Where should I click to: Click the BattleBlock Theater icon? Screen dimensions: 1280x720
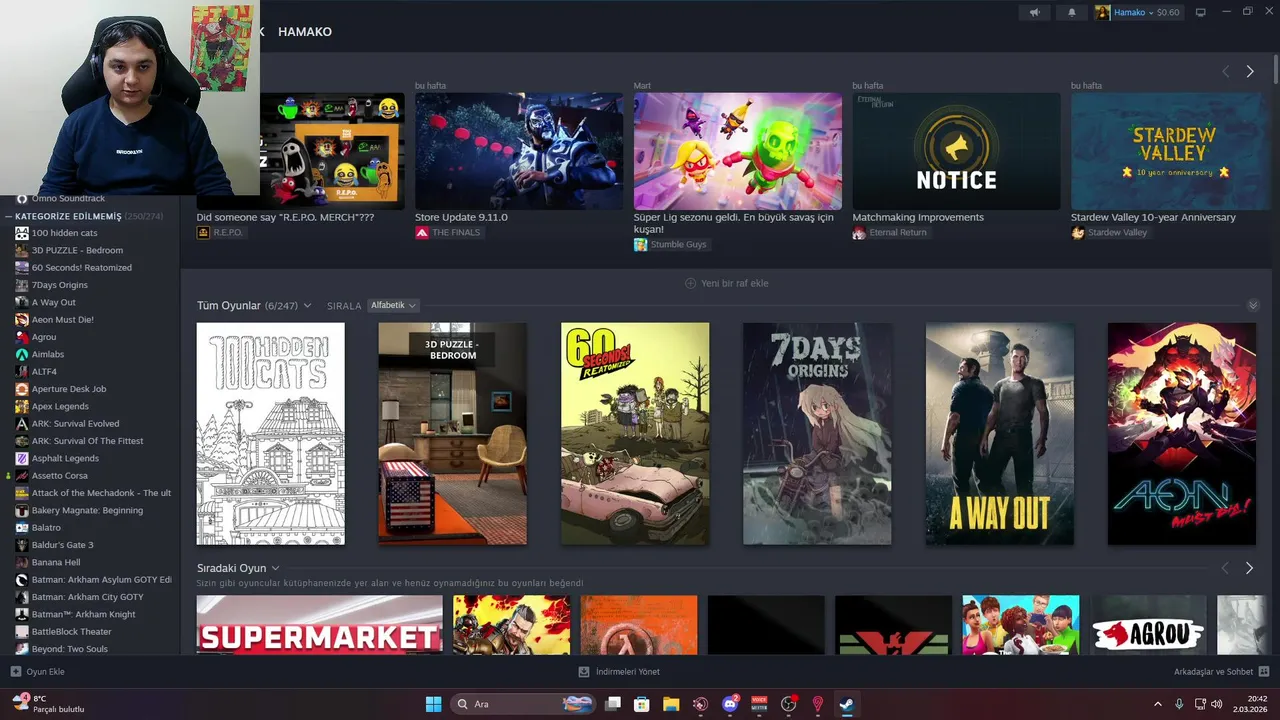click(22, 631)
